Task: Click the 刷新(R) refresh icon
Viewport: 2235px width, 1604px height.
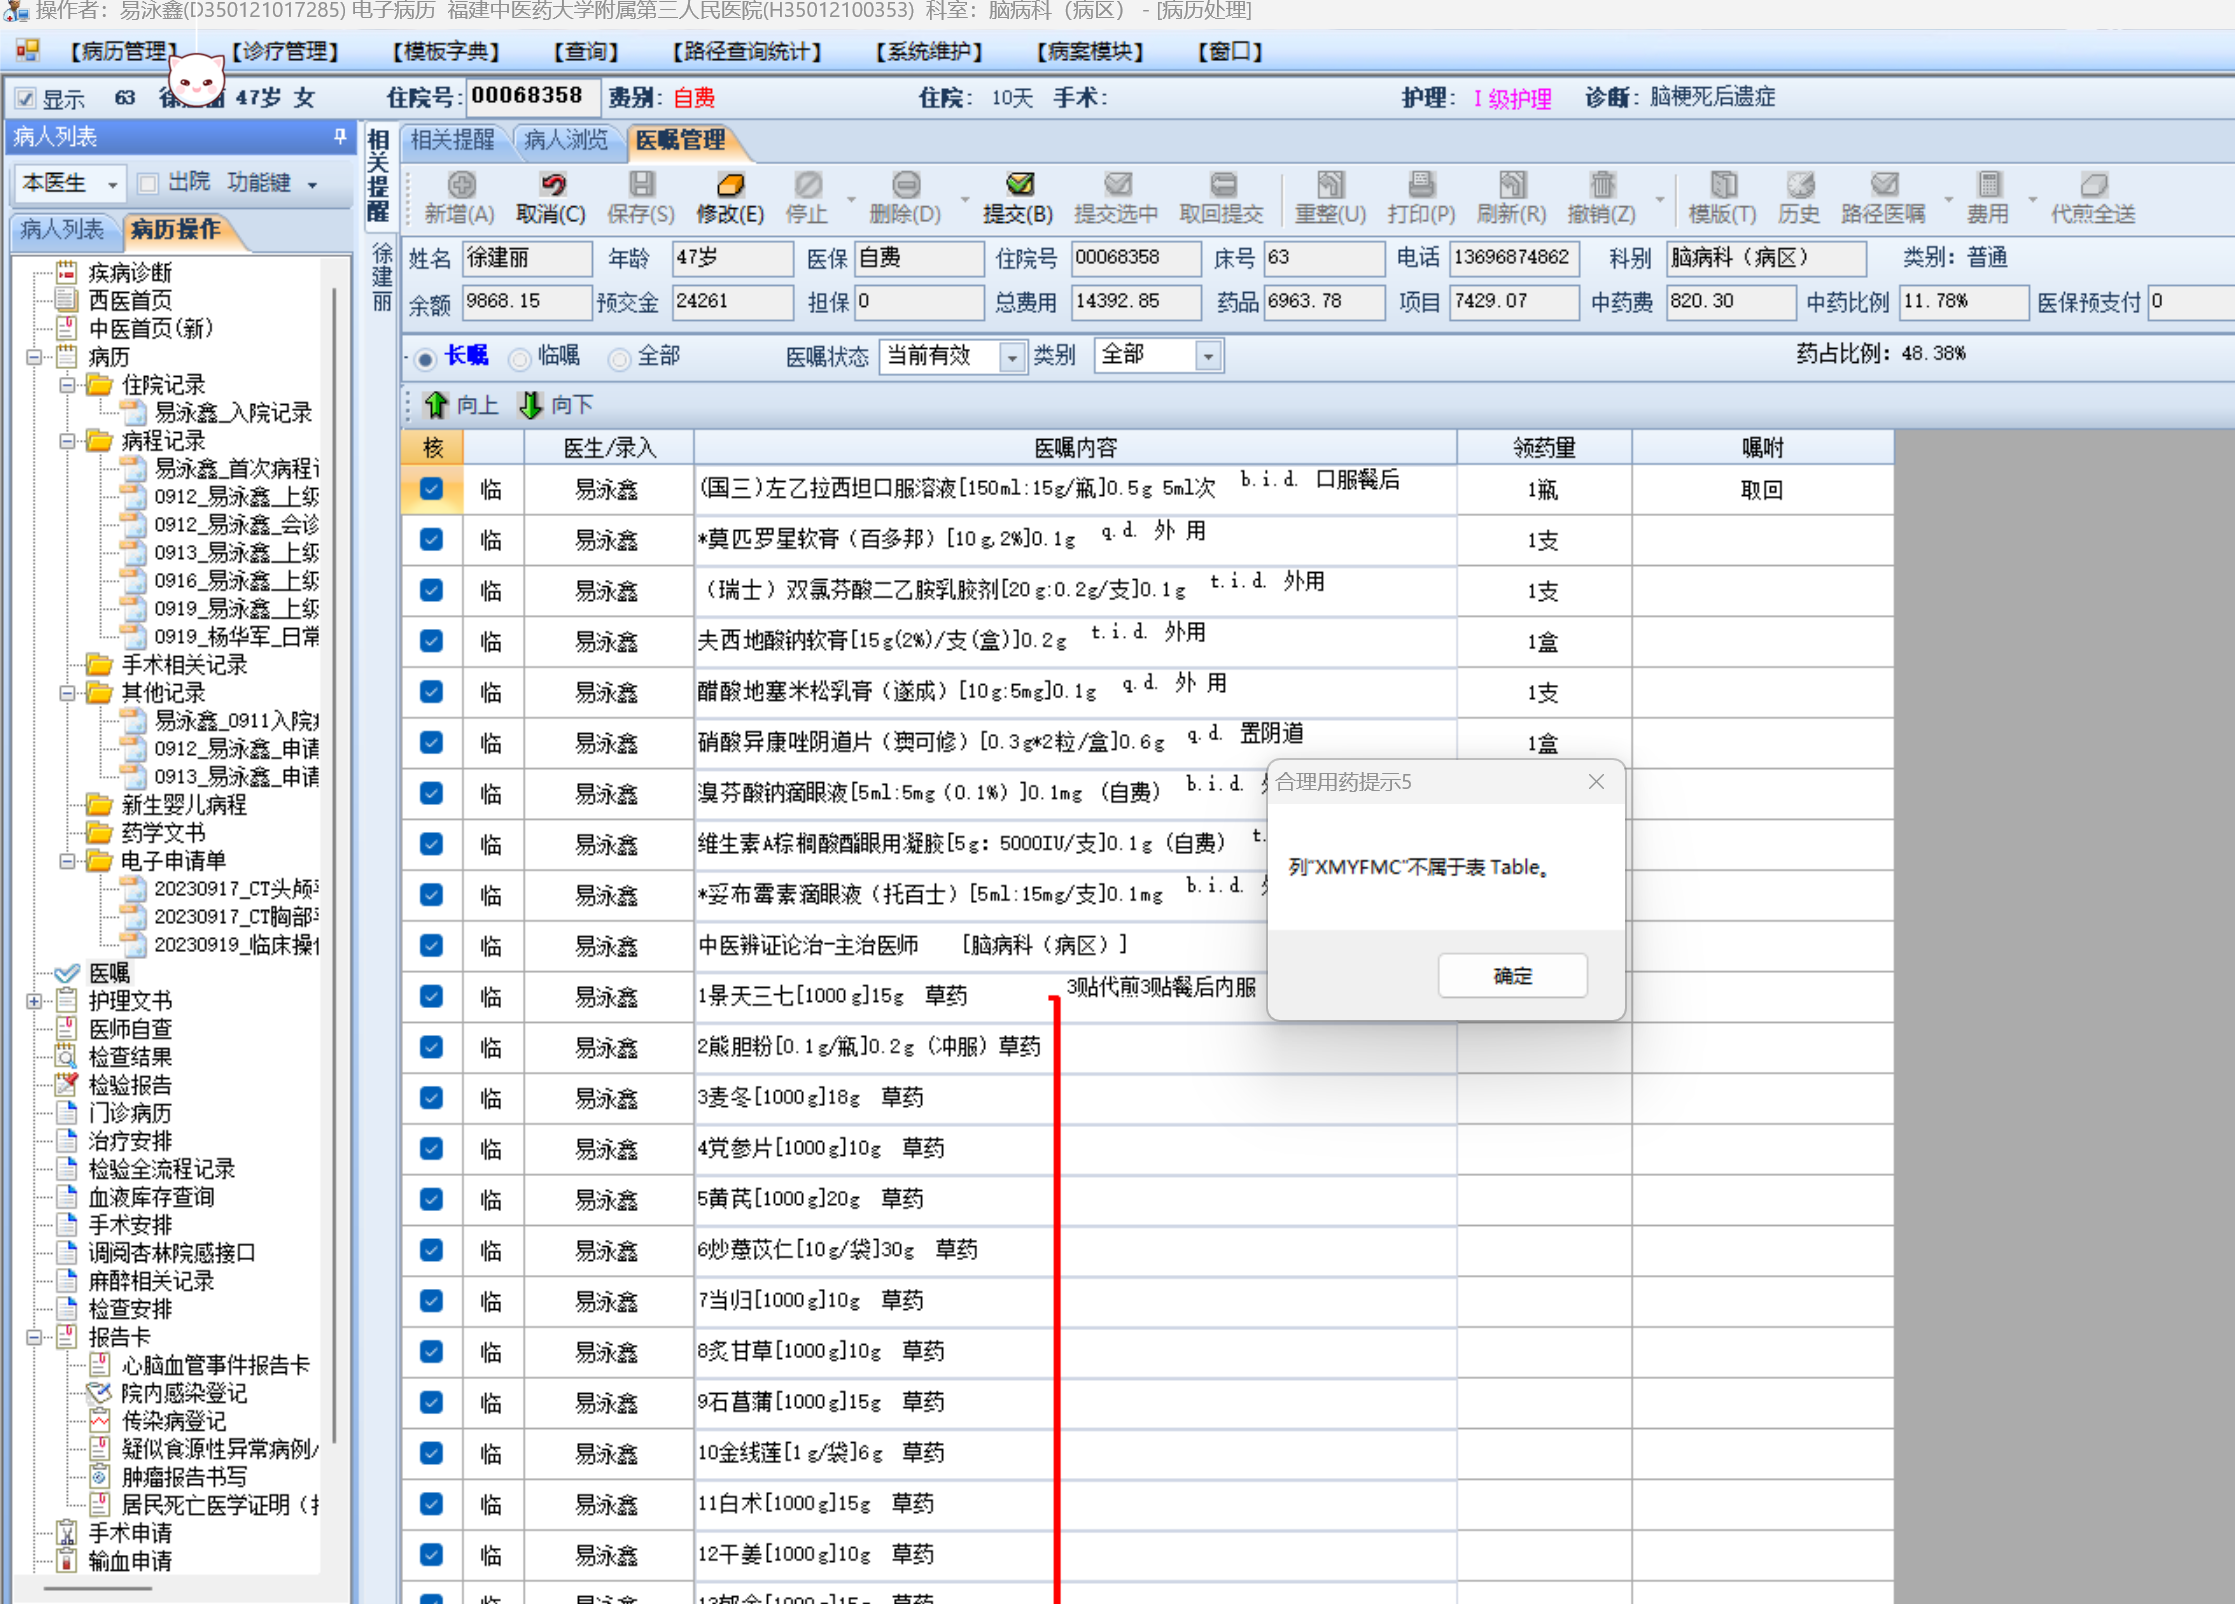Action: pyautogui.click(x=1511, y=185)
